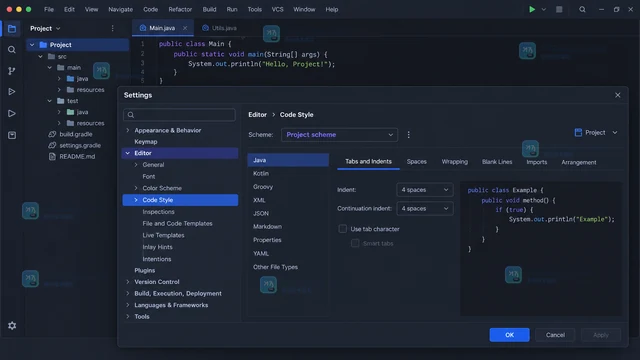Open the Refactor menu
The height and width of the screenshot is (360, 640).
pos(180,9)
